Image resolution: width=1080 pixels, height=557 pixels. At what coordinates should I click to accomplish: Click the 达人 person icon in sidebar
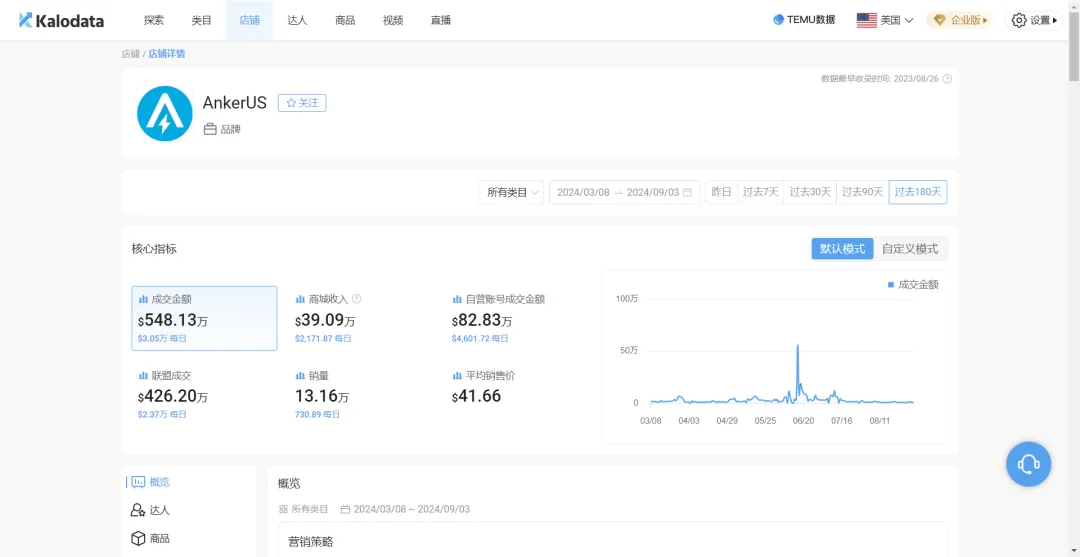138,510
